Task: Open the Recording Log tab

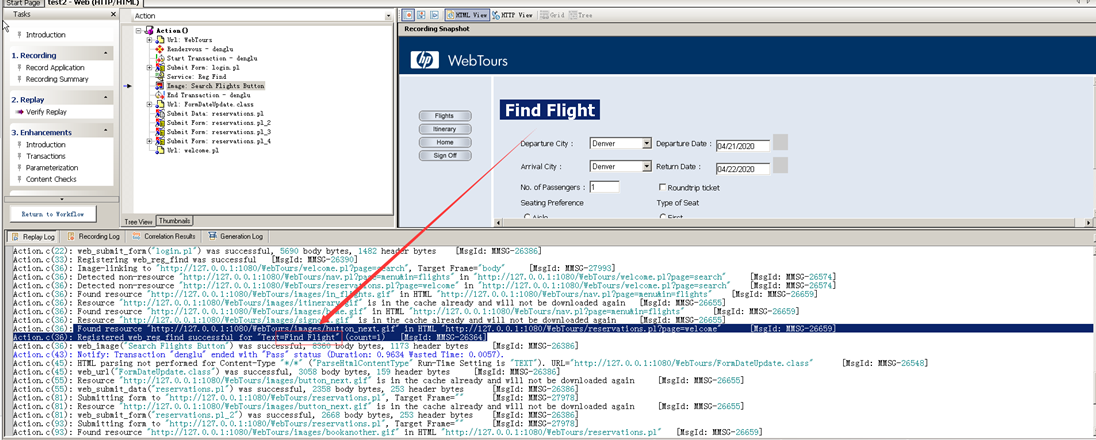Action: [94, 236]
